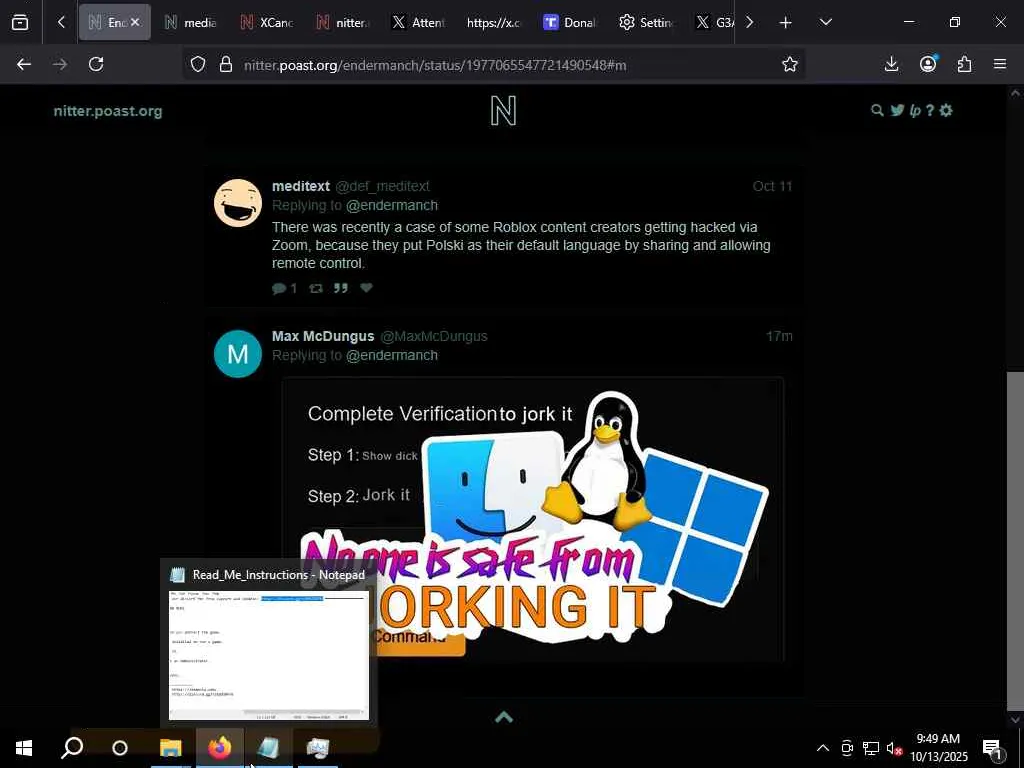This screenshot has width=1024, height=768.
Task: Open the Windows Start menu
Action: point(24,748)
